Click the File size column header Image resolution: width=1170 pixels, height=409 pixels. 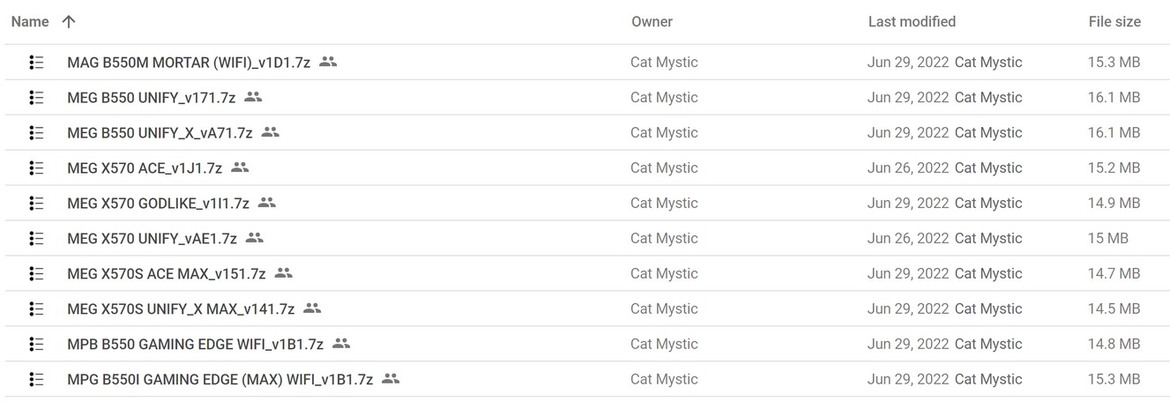1115,22
